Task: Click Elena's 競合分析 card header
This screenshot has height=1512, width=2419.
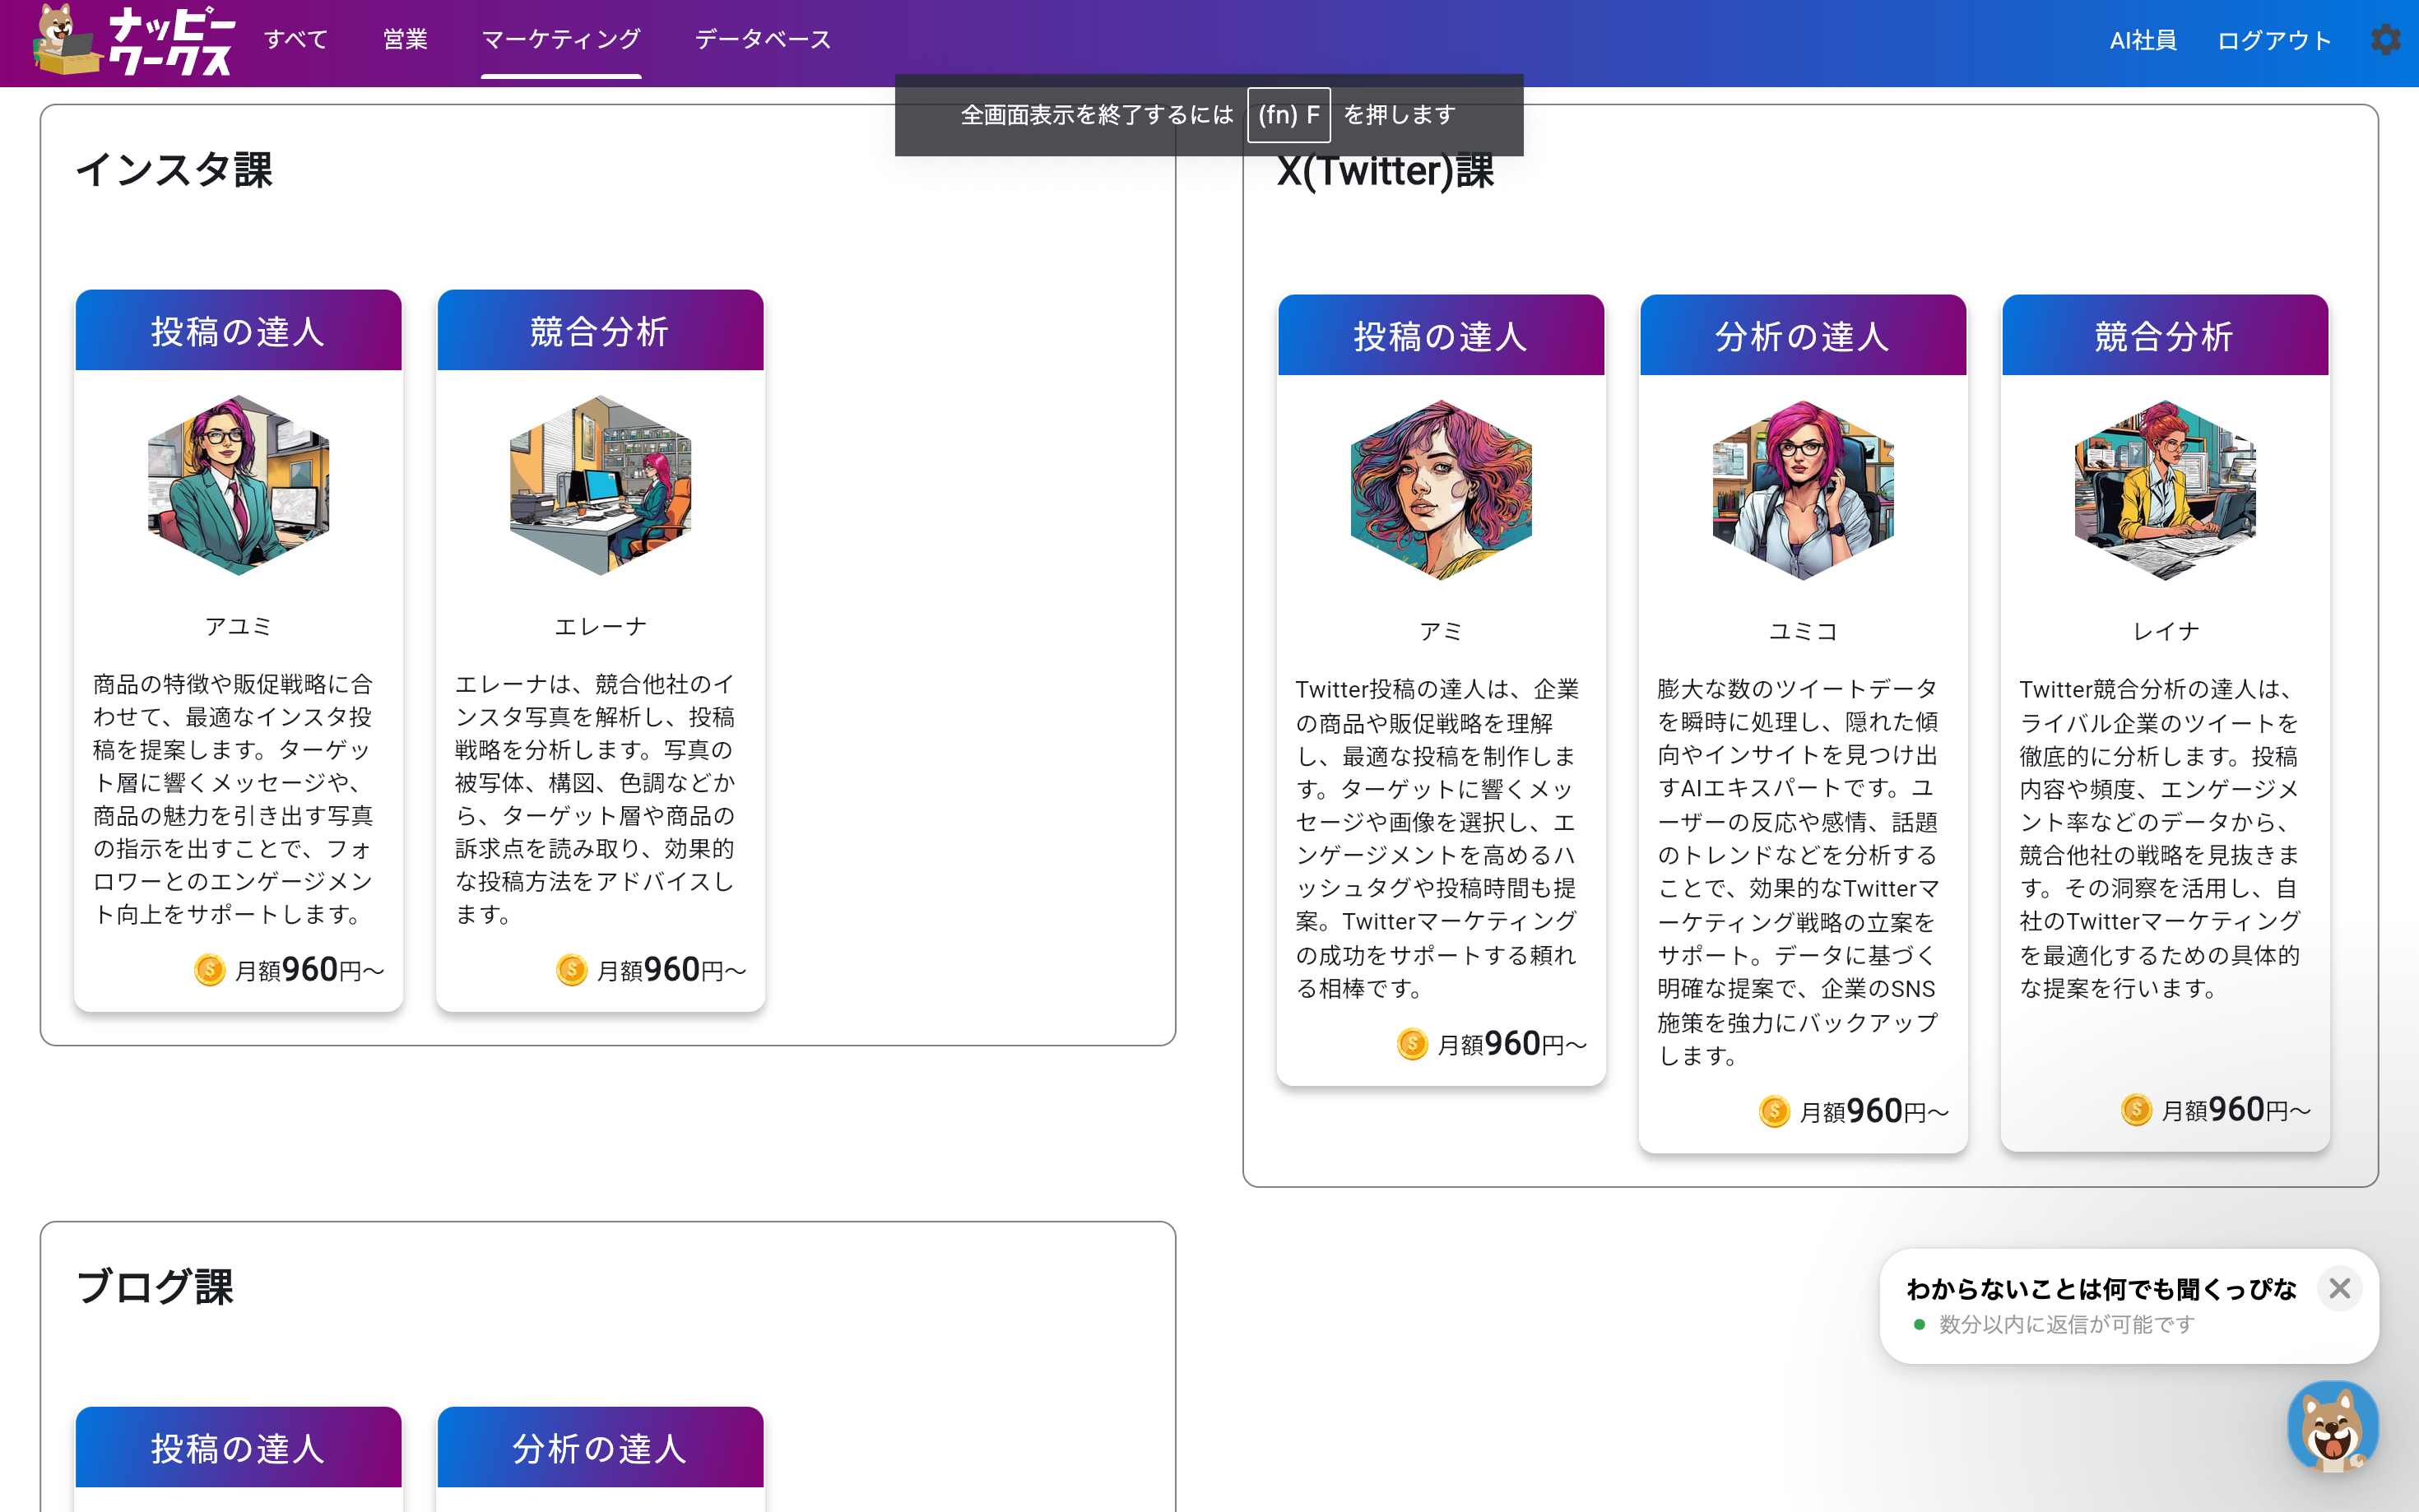Action: point(600,331)
